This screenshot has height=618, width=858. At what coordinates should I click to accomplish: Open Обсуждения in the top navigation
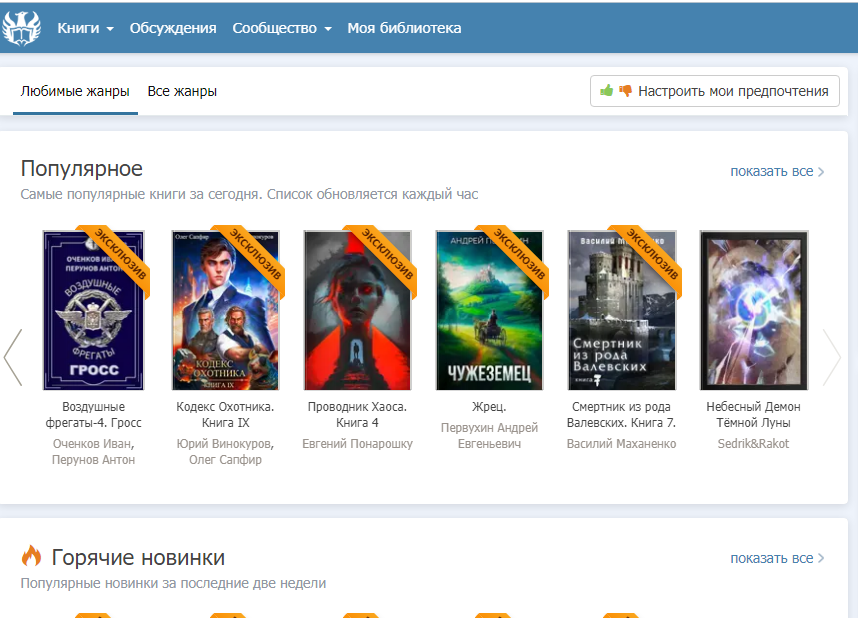click(x=173, y=28)
